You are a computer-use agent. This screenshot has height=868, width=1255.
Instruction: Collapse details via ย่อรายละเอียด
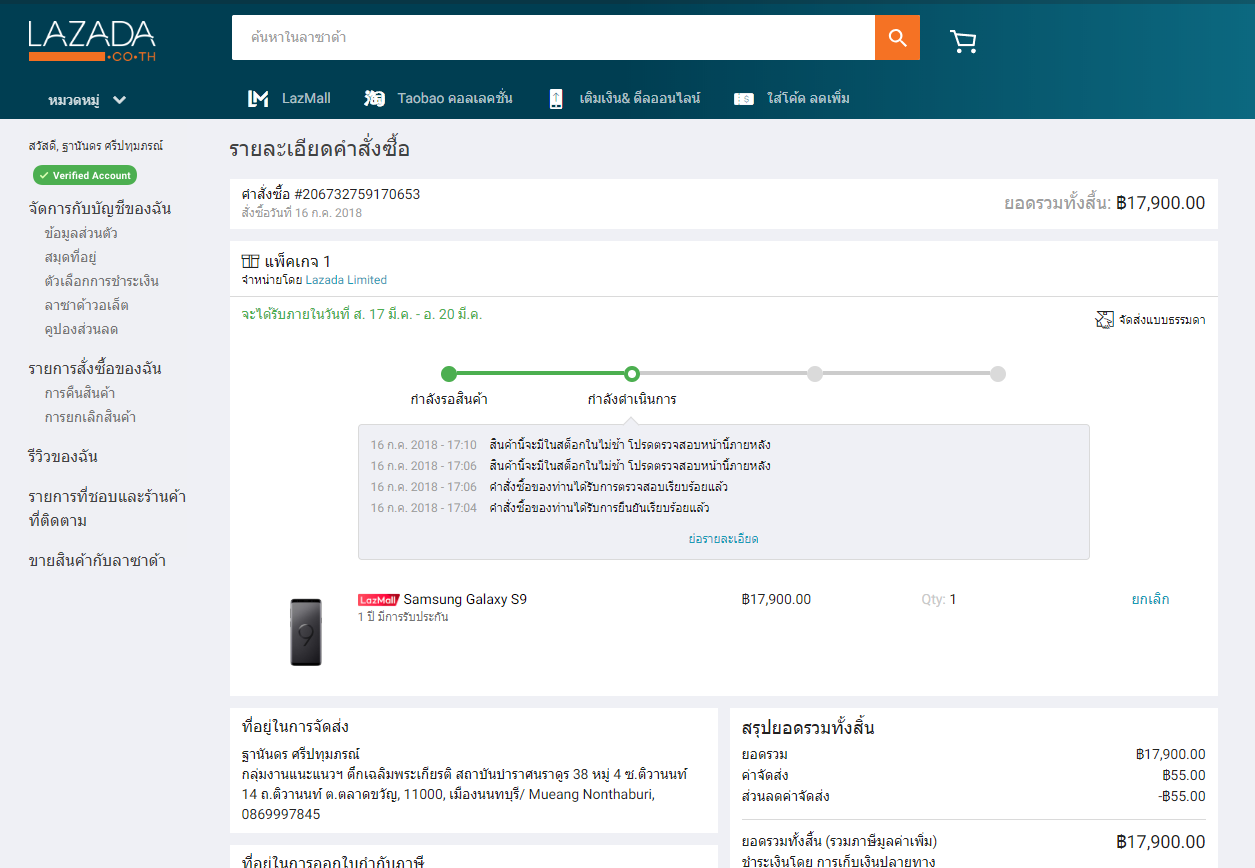[x=723, y=538]
